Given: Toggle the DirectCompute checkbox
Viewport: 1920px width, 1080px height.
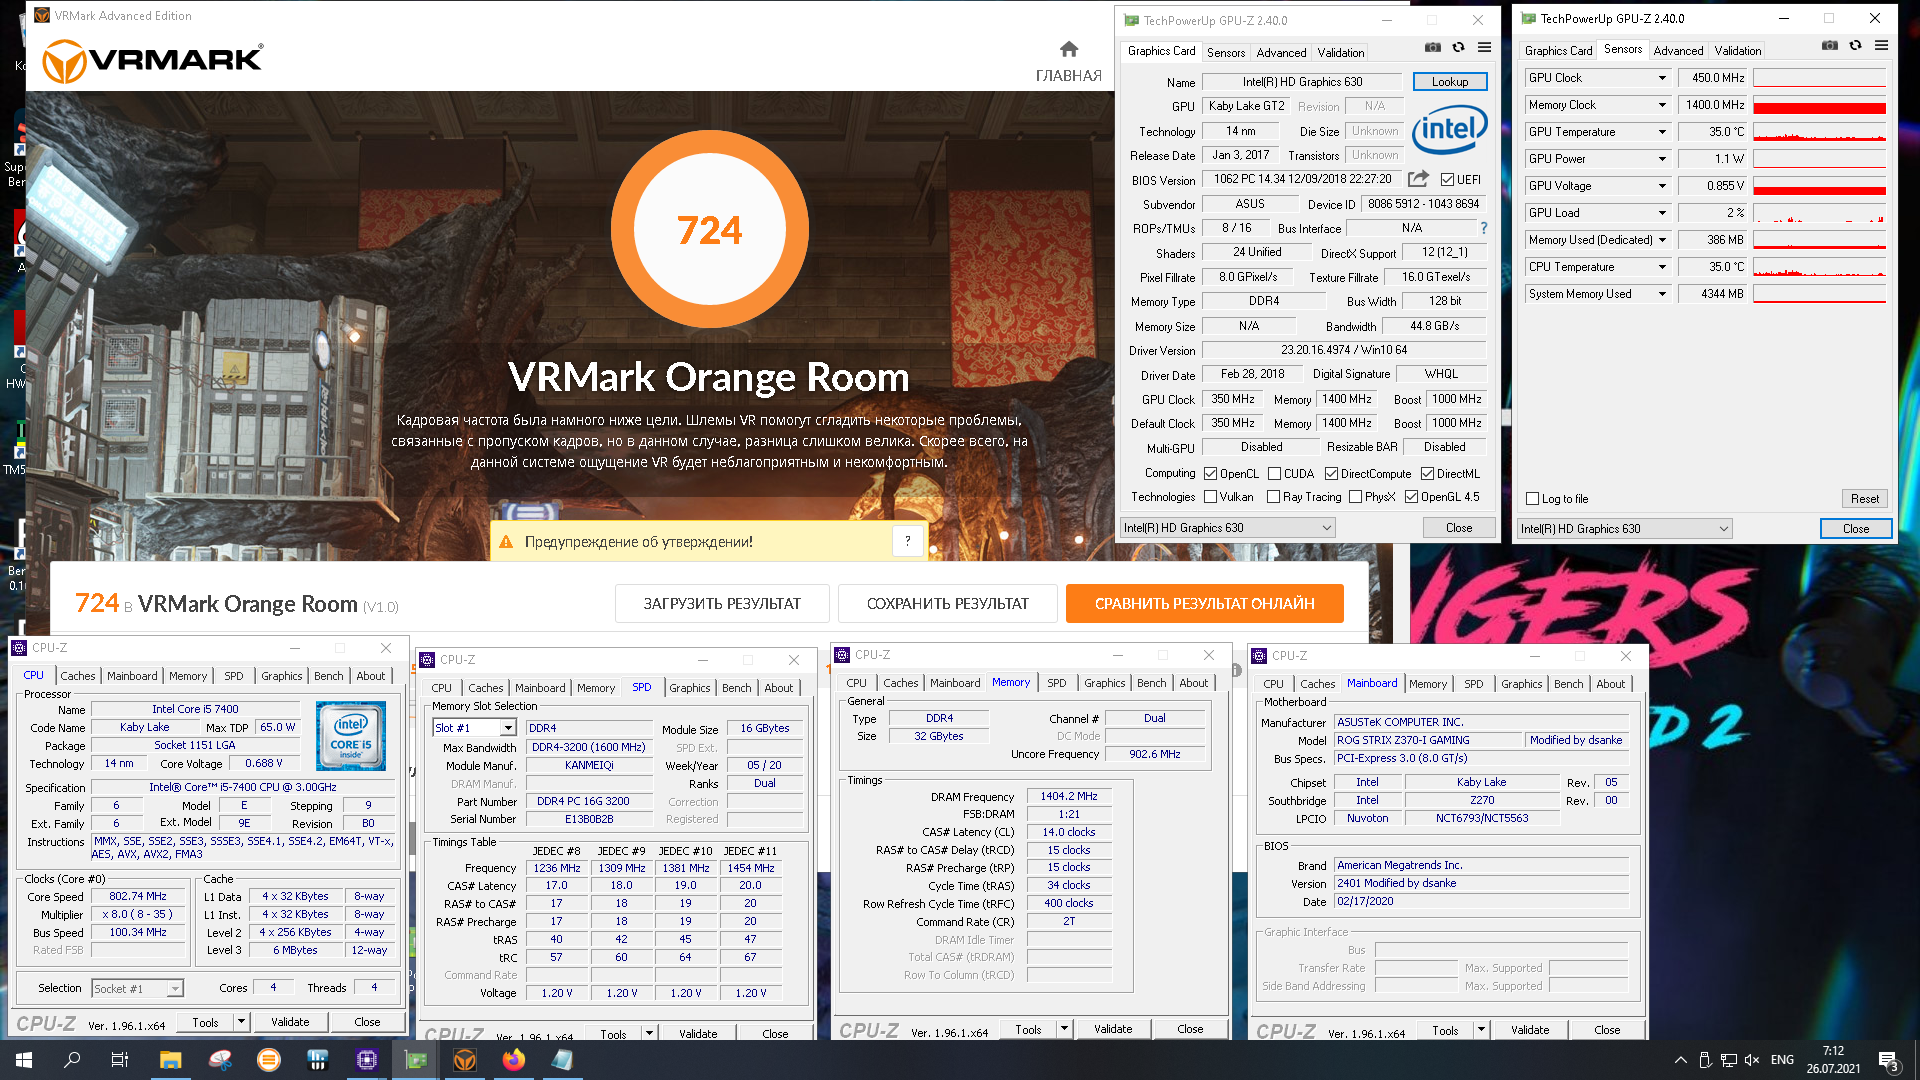Looking at the screenshot, I should point(1331,474).
